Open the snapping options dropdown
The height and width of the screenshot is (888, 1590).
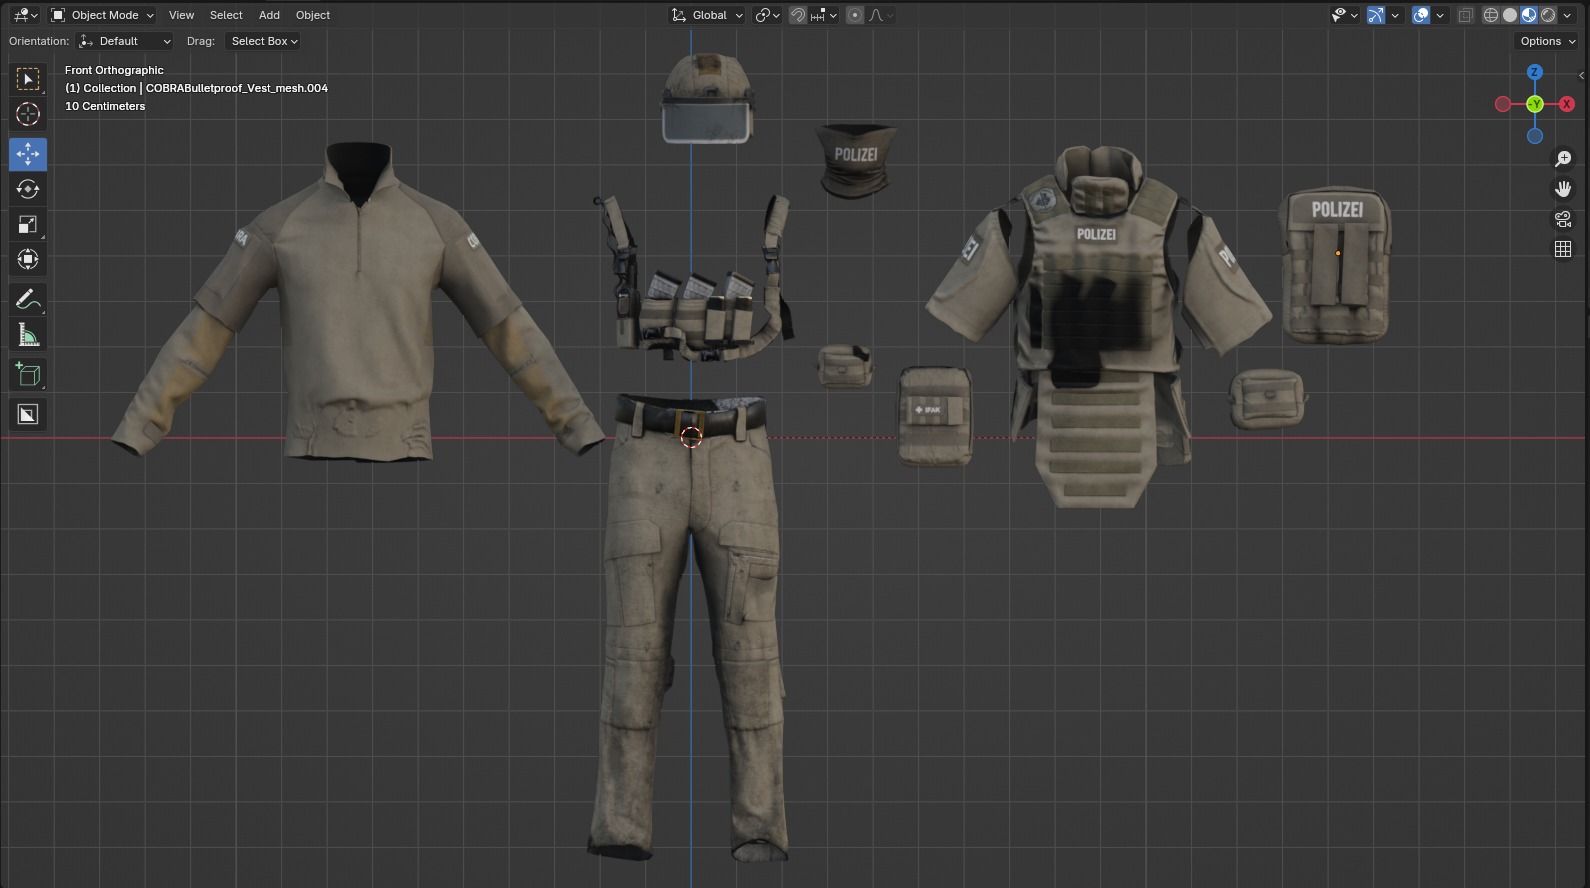point(824,15)
